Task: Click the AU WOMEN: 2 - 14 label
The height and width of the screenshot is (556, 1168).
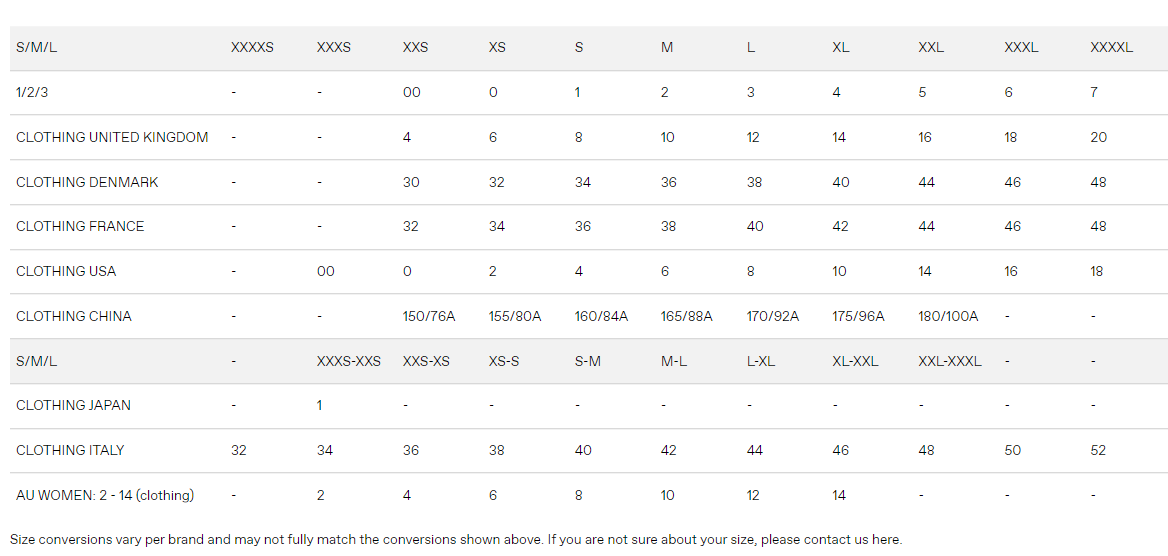Action: [105, 496]
